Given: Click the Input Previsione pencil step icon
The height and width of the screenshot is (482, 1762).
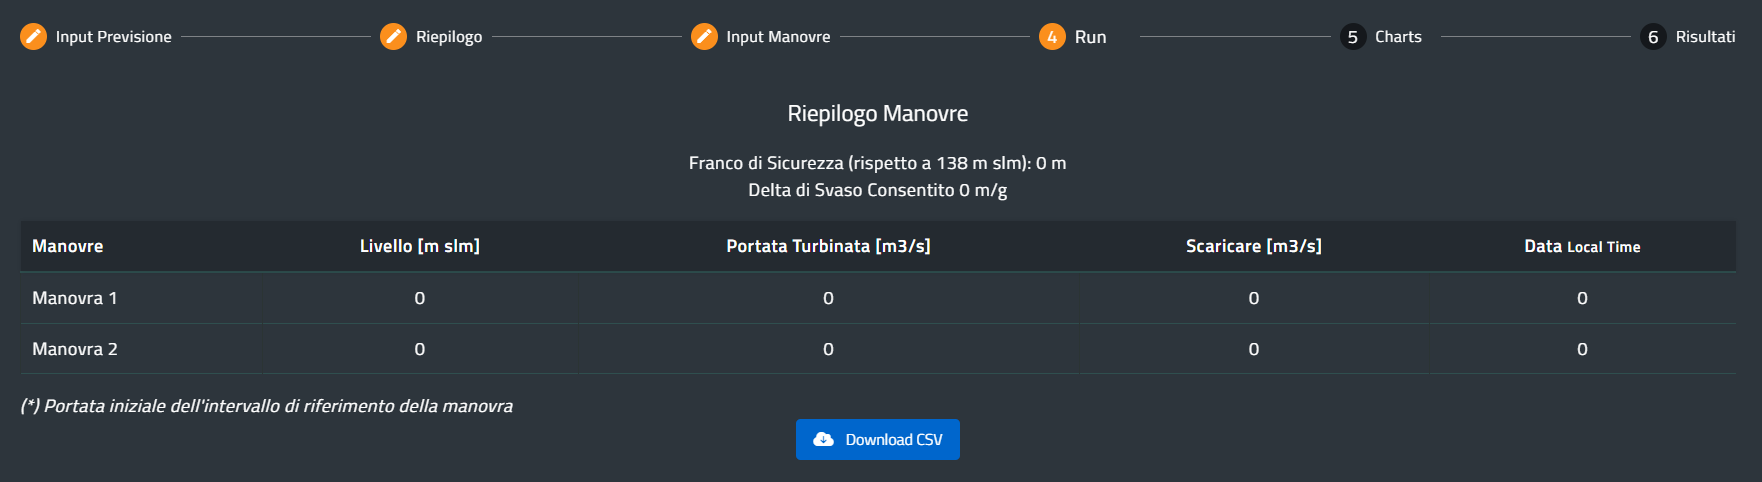Looking at the screenshot, I should coord(33,37).
